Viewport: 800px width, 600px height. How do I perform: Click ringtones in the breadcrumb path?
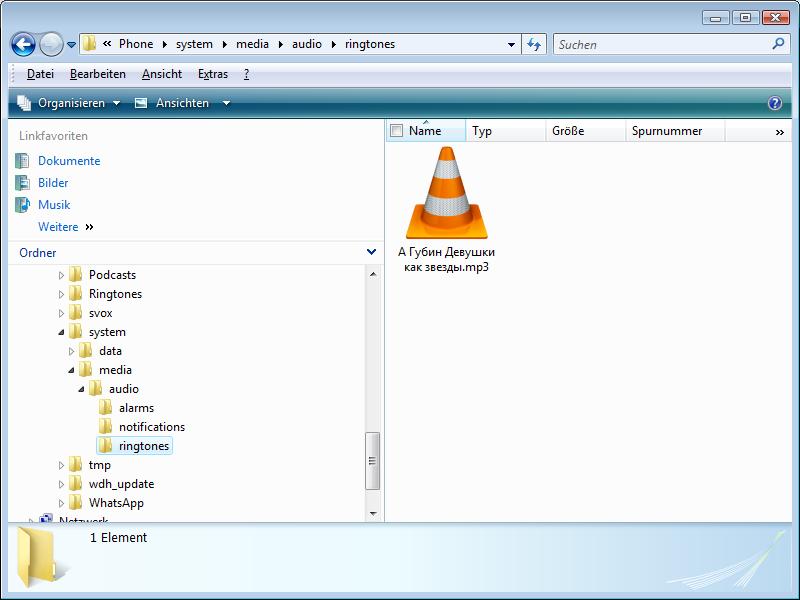[370, 44]
